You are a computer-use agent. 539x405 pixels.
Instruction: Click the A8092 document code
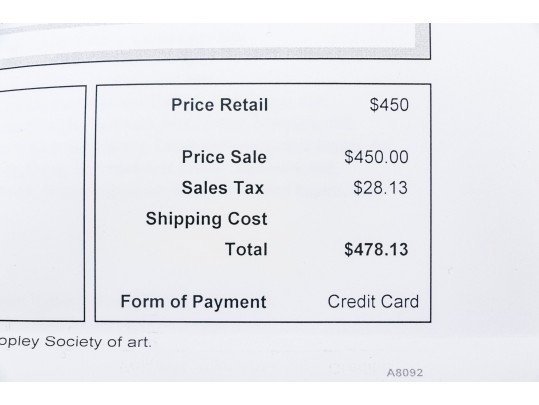pyautogui.click(x=405, y=373)
